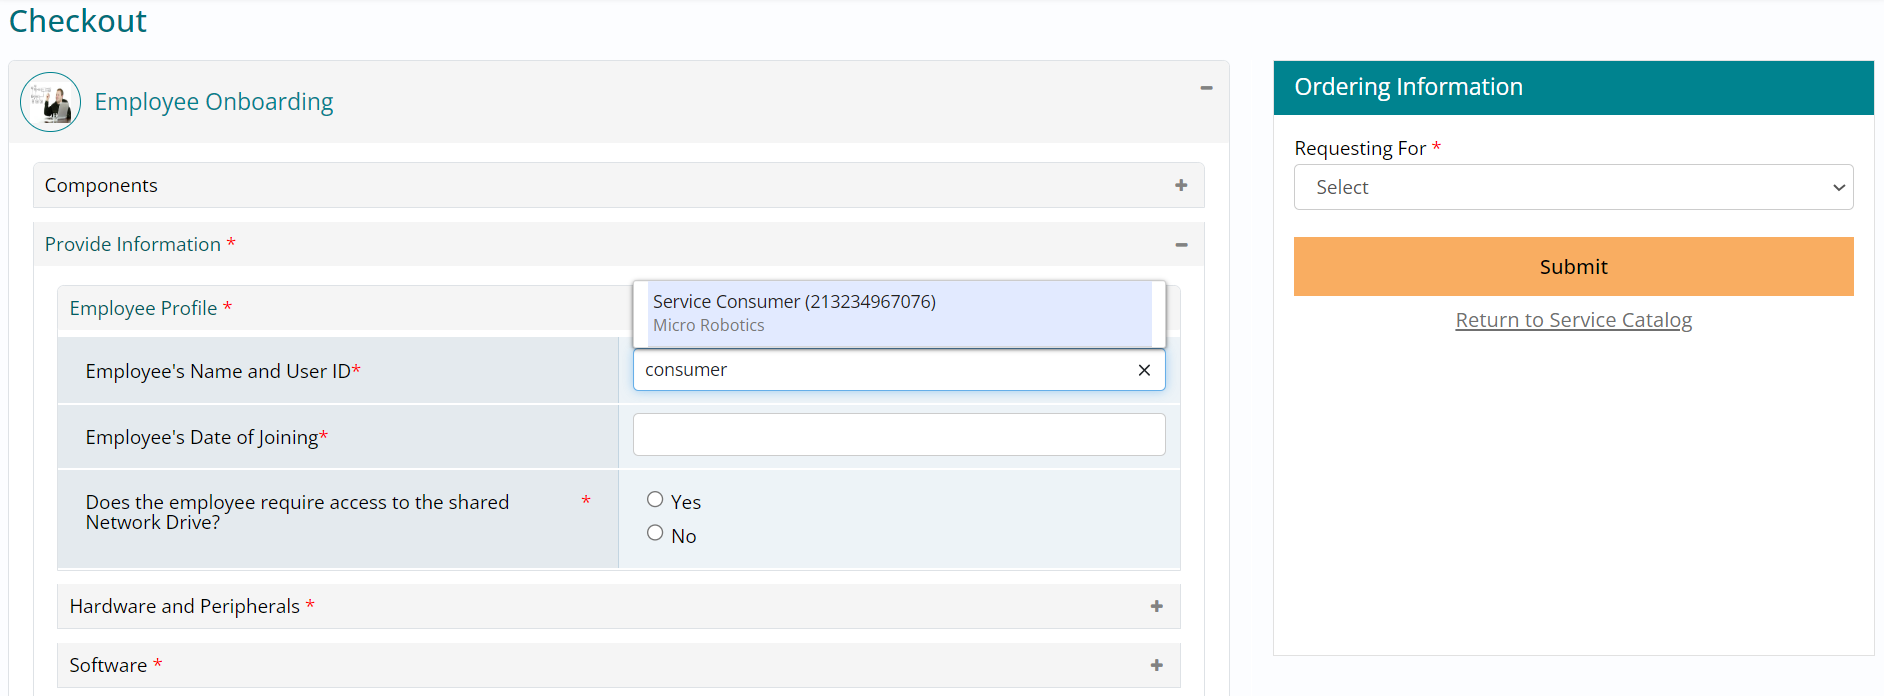Click the Components section title
1884x696 pixels.
point(101,186)
